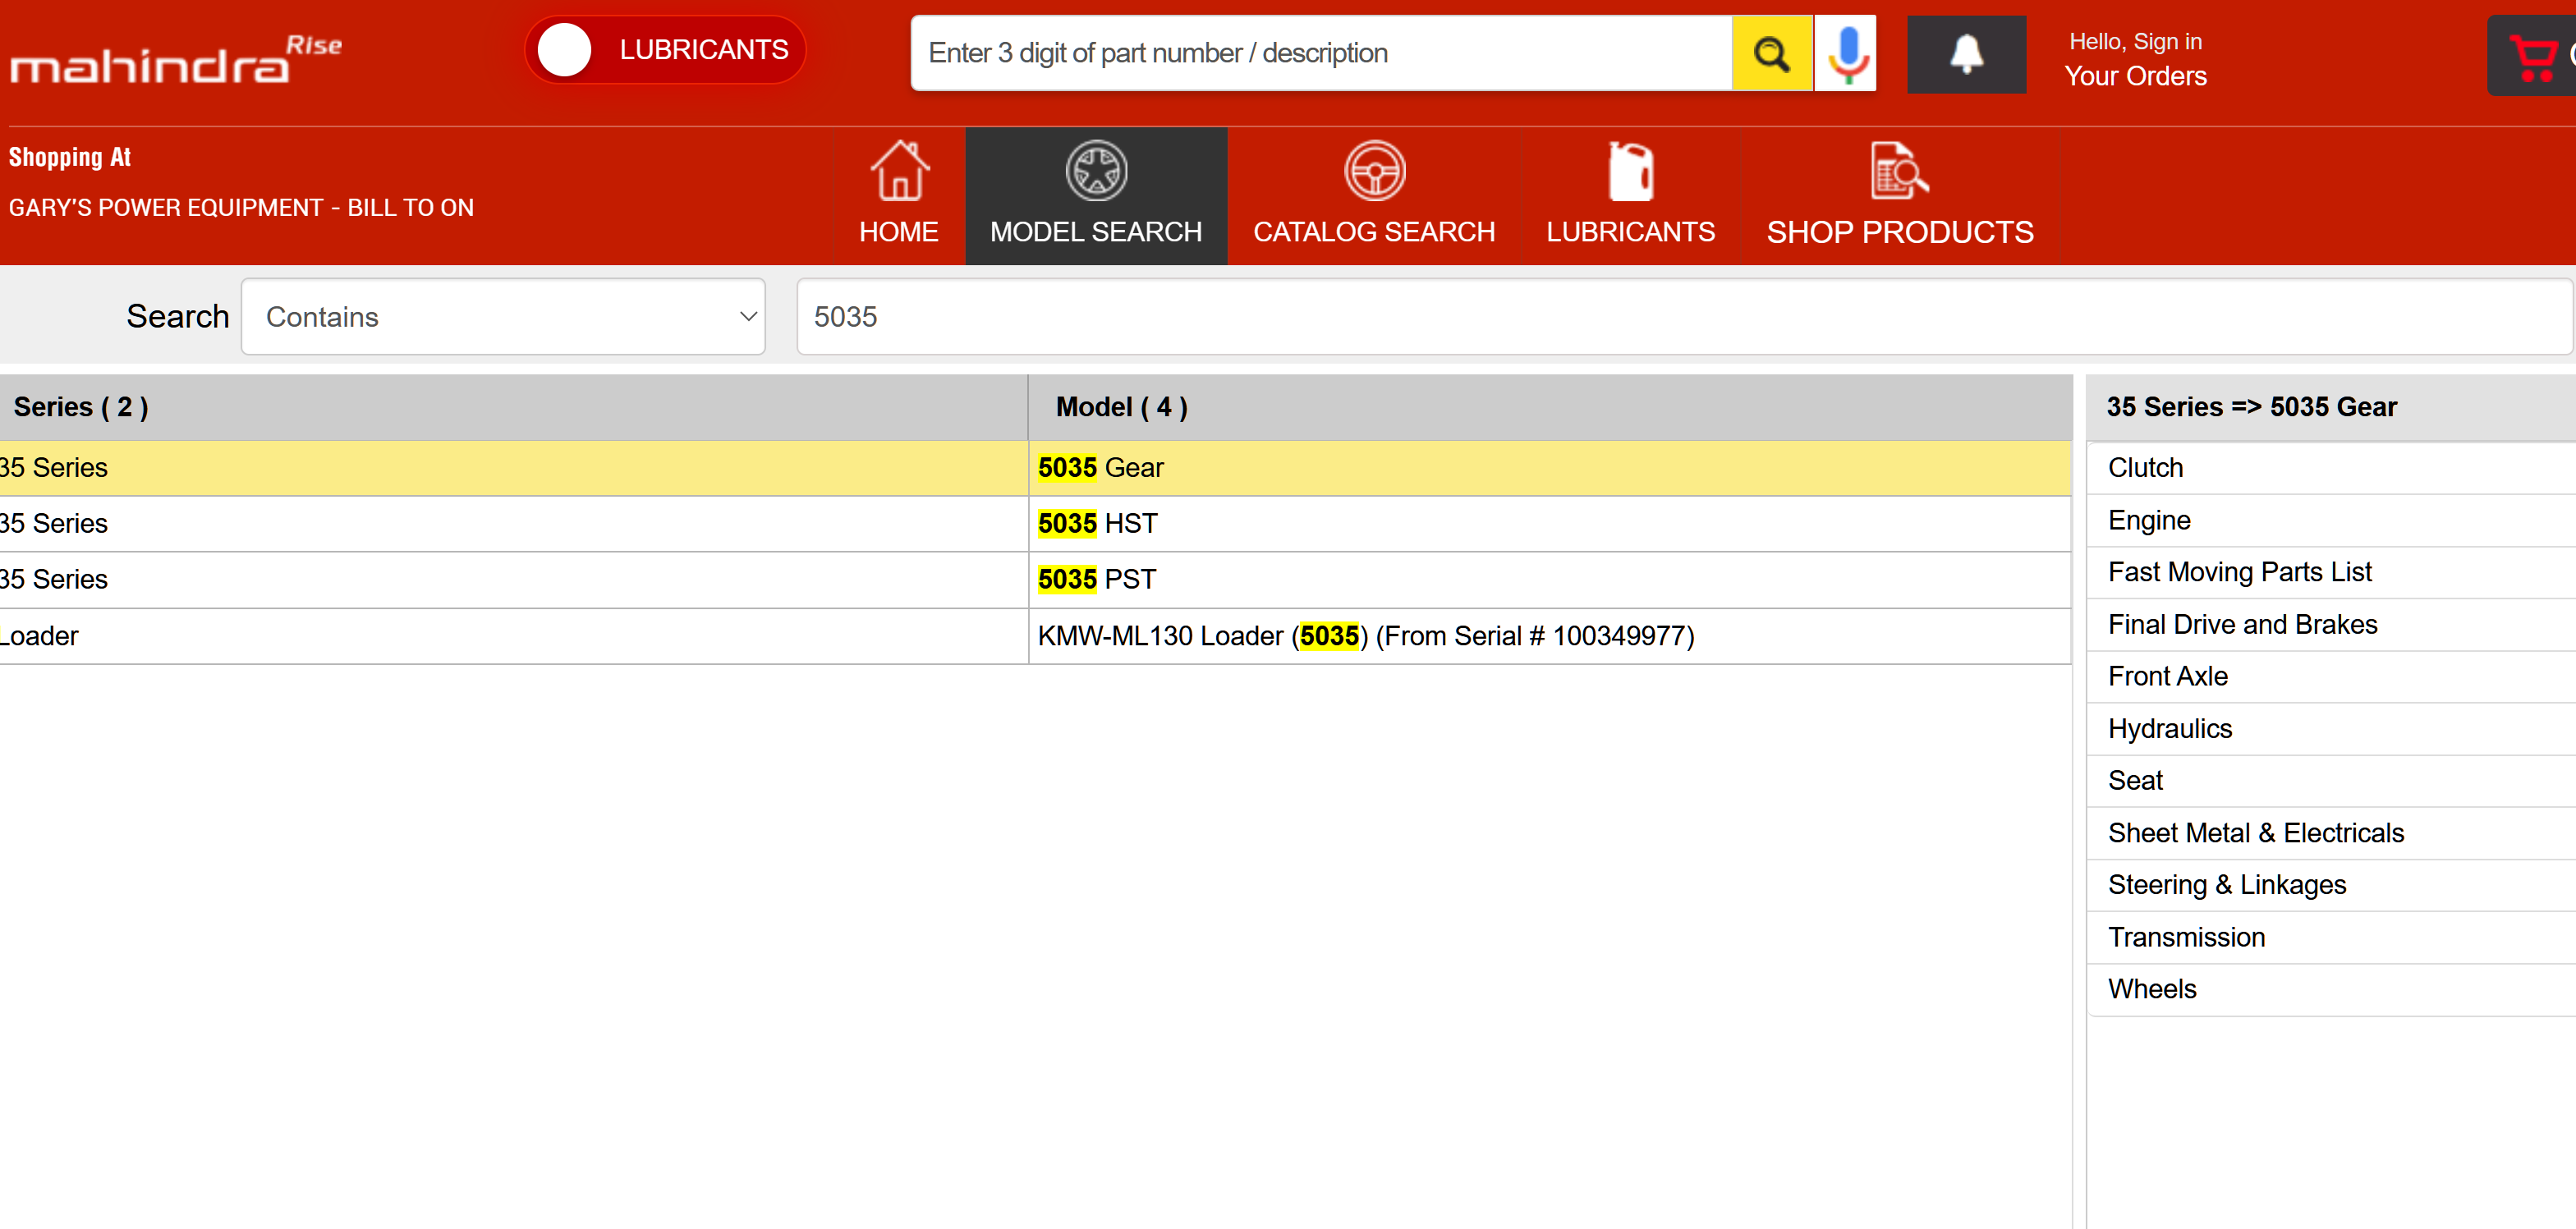Open the Hydraulics category

tap(2331, 728)
